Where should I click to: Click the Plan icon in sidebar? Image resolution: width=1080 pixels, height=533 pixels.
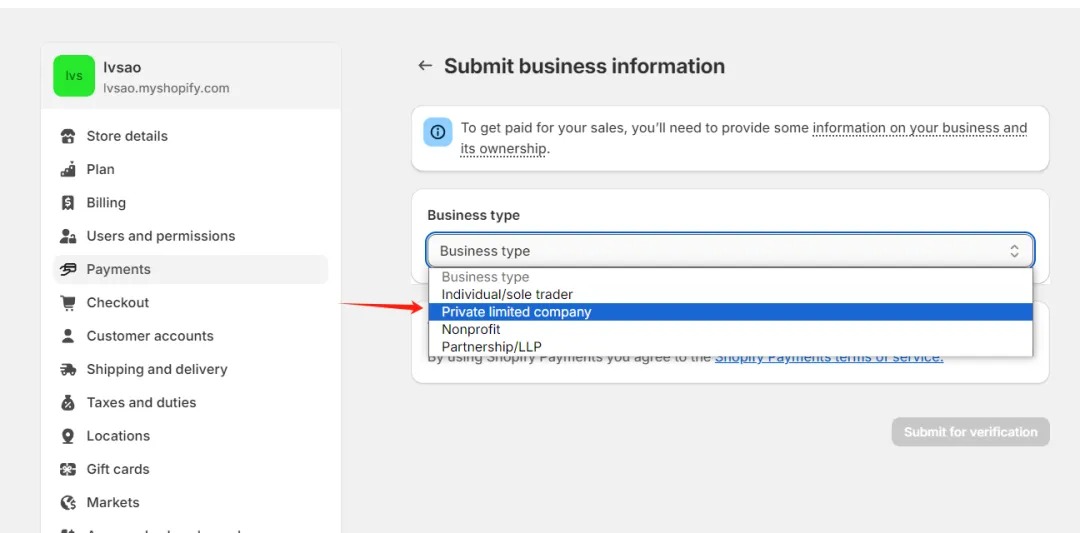point(68,170)
